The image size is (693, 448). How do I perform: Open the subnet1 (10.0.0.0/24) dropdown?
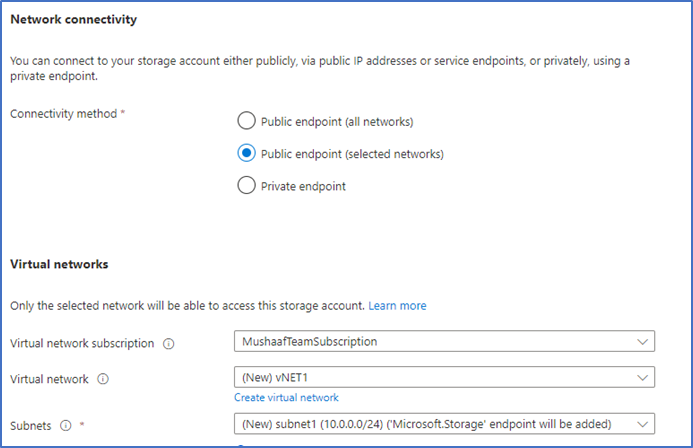[x=444, y=424]
